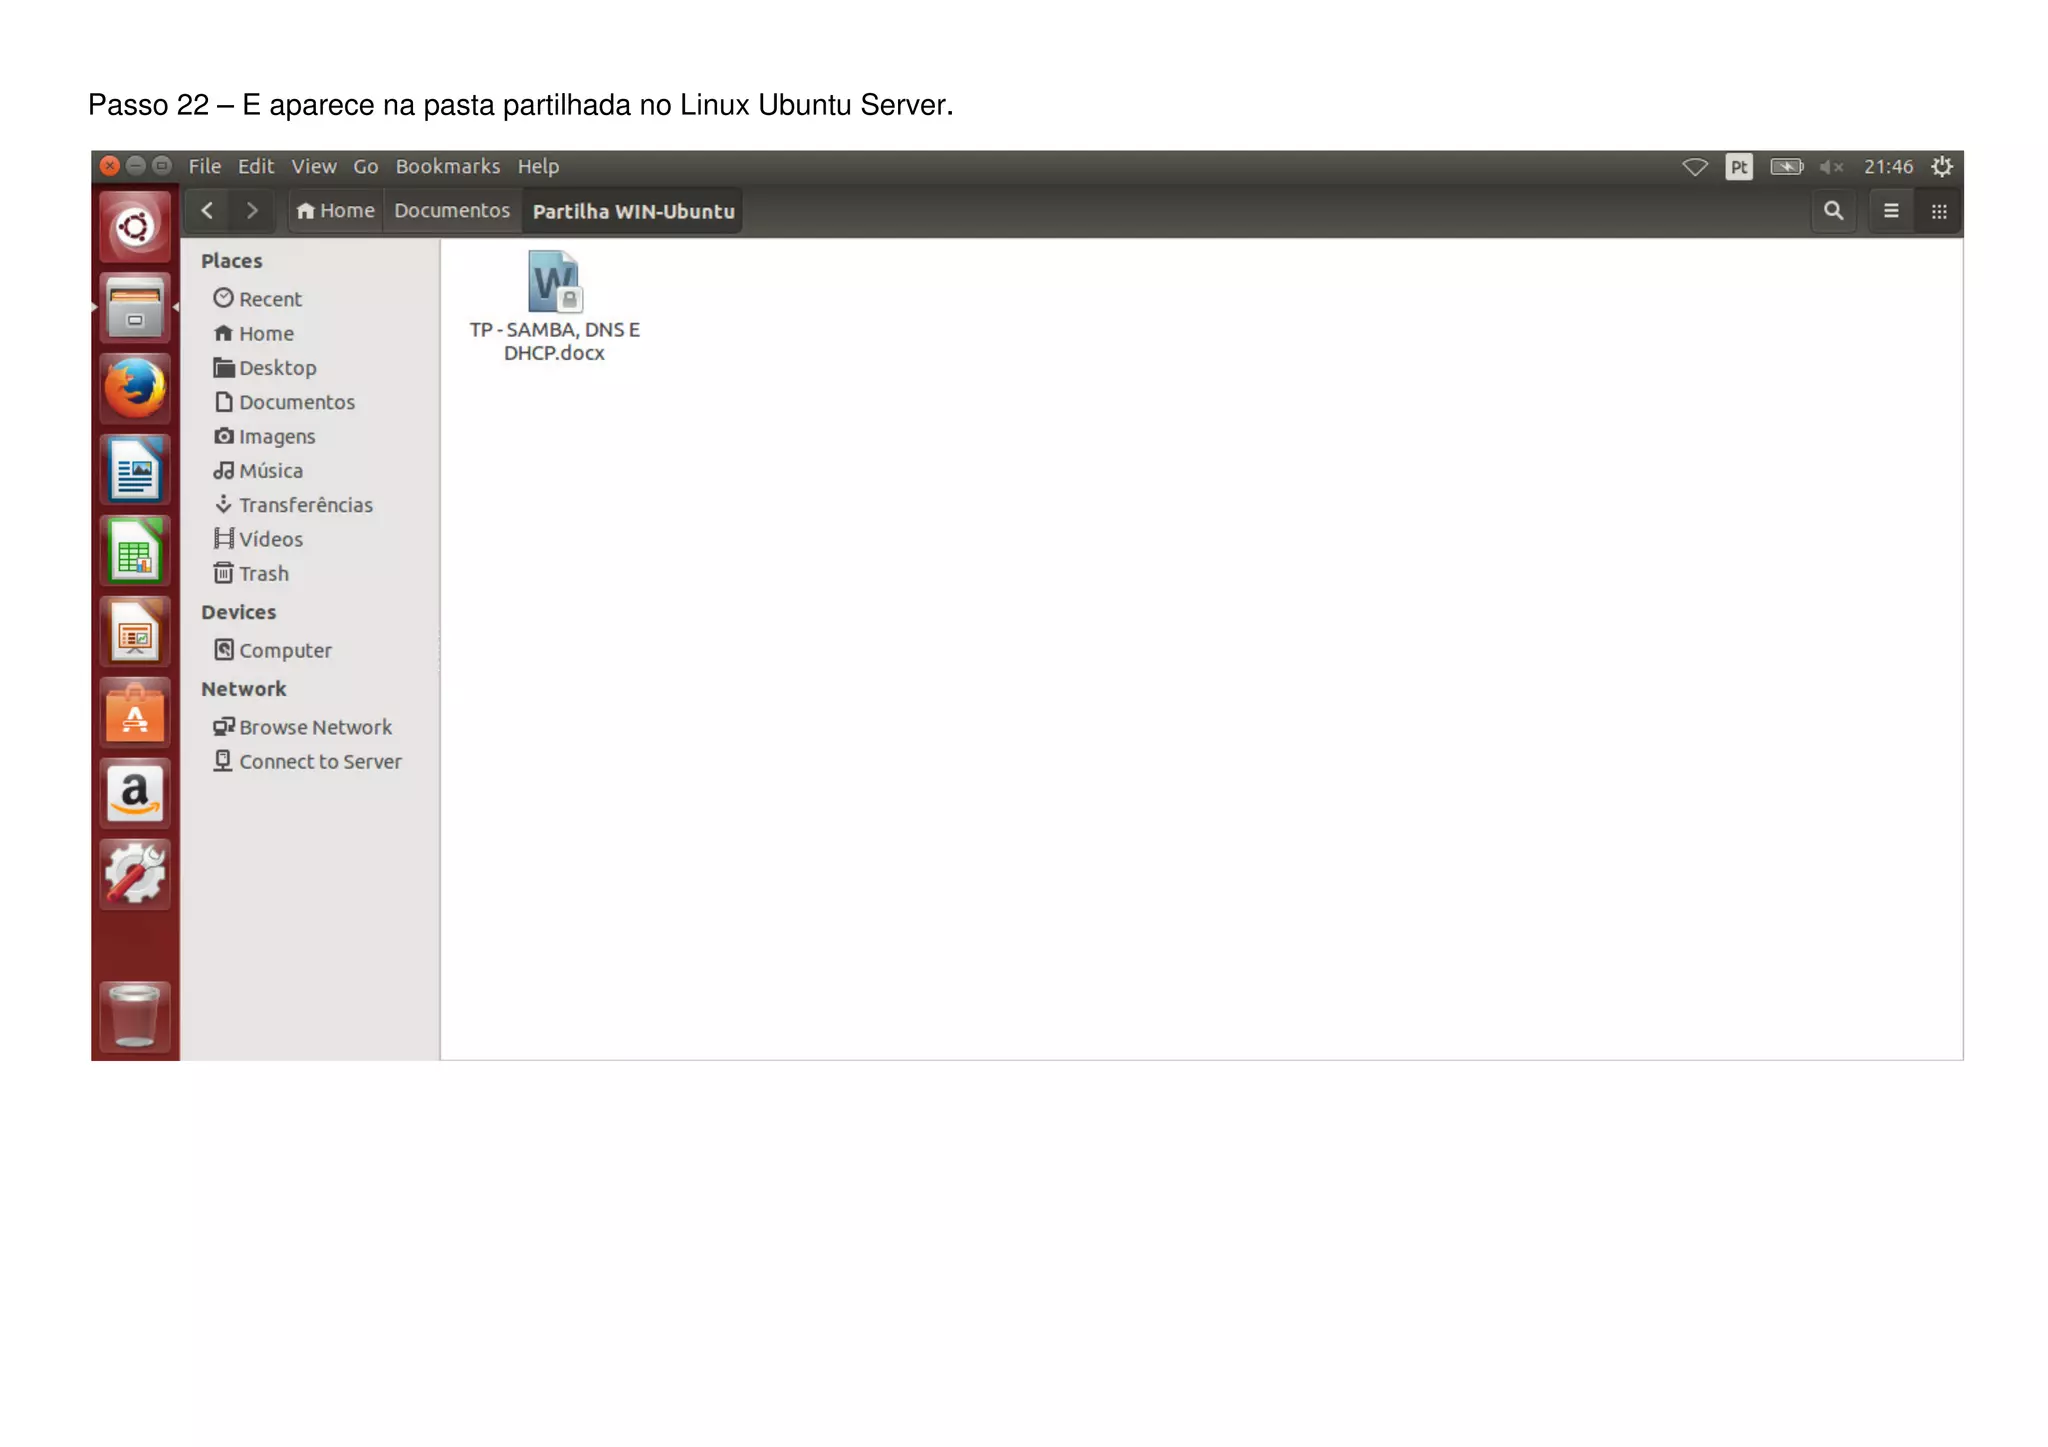This screenshot has width=2048, height=1447.
Task: Open System Settings launcher icon
Action: pos(135,875)
